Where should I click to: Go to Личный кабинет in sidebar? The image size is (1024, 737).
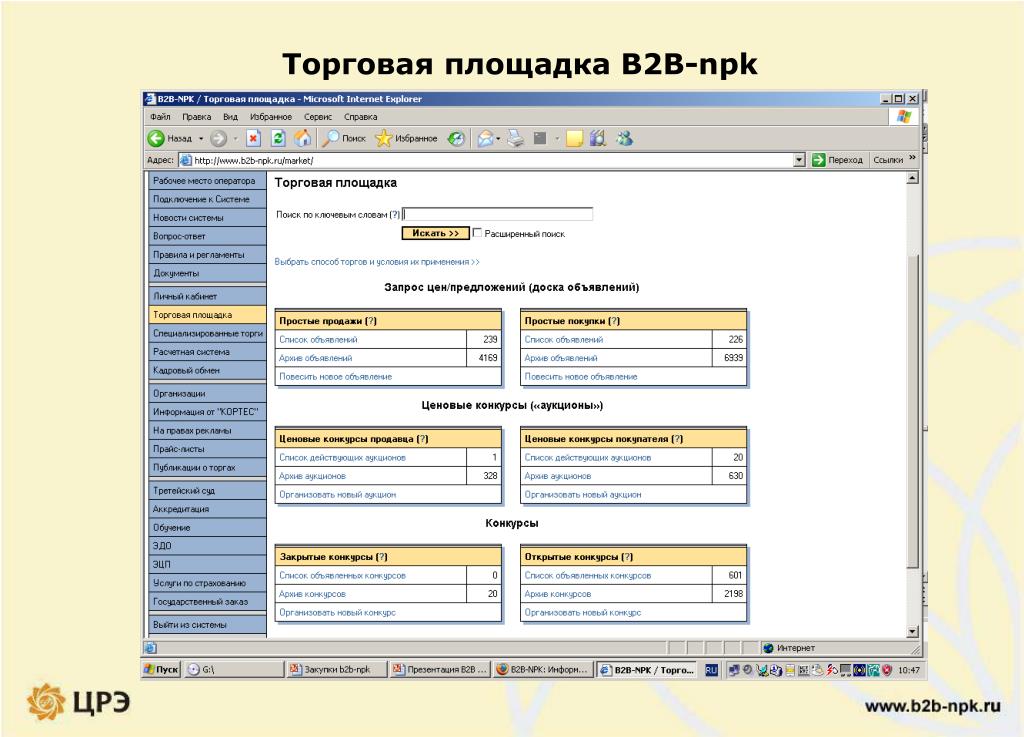207,296
